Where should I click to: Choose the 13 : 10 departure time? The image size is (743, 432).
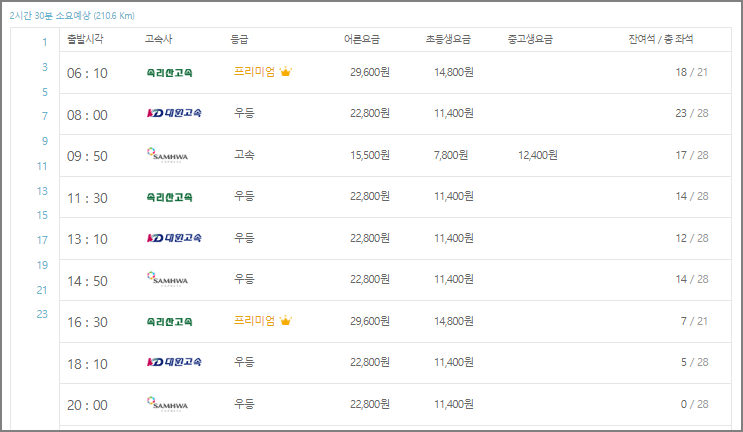(87, 239)
